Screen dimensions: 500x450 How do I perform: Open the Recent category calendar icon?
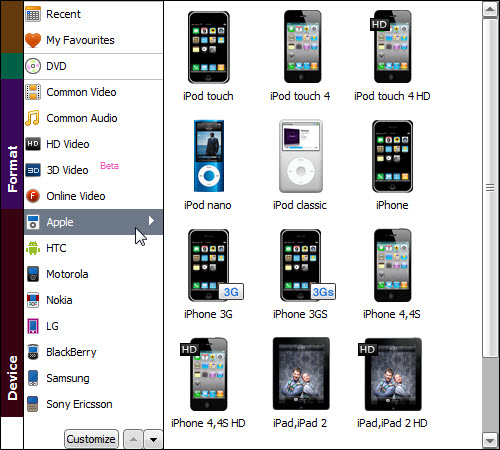tap(33, 14)
